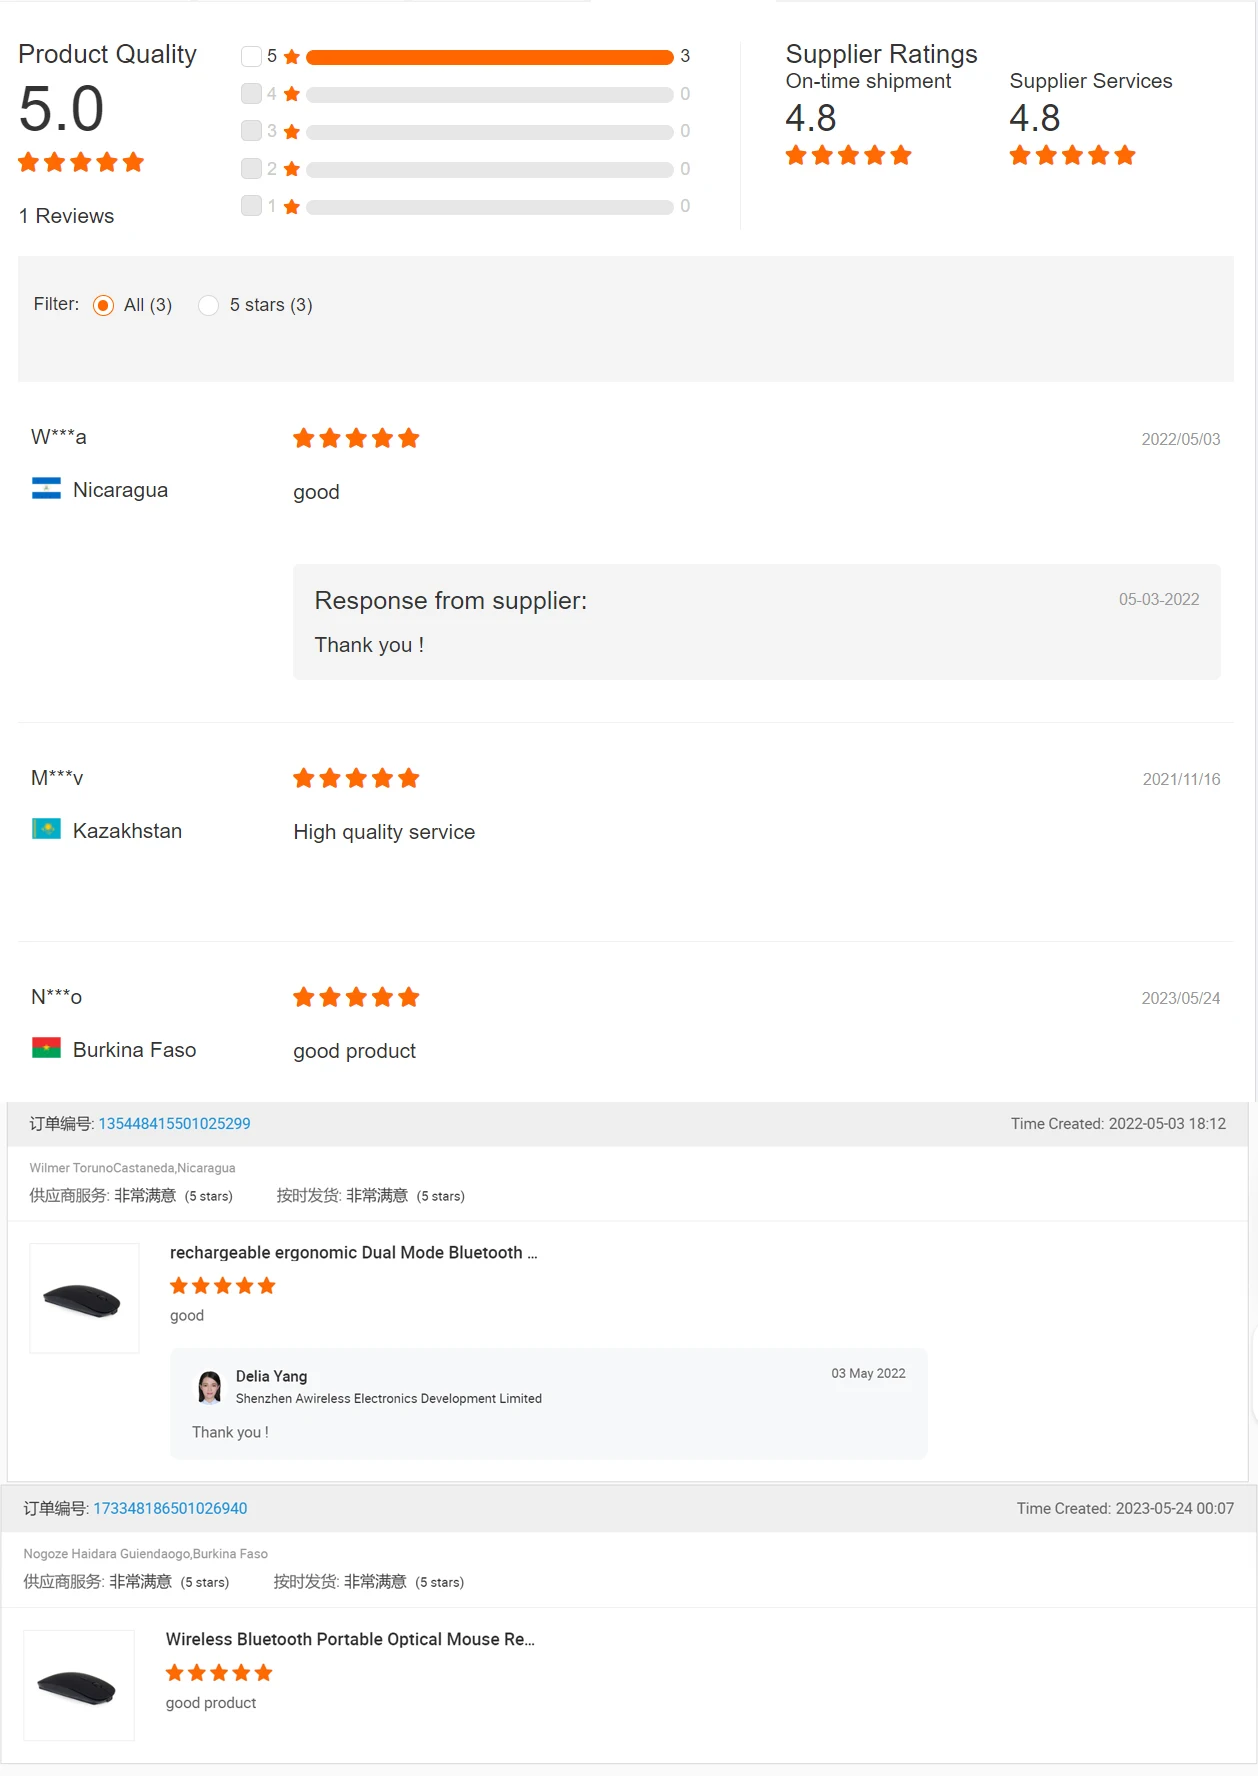Open order number 173348186501026940
This screenshot has height=1776, width=1258.
pyautogui.click(x=170, y=1508)
